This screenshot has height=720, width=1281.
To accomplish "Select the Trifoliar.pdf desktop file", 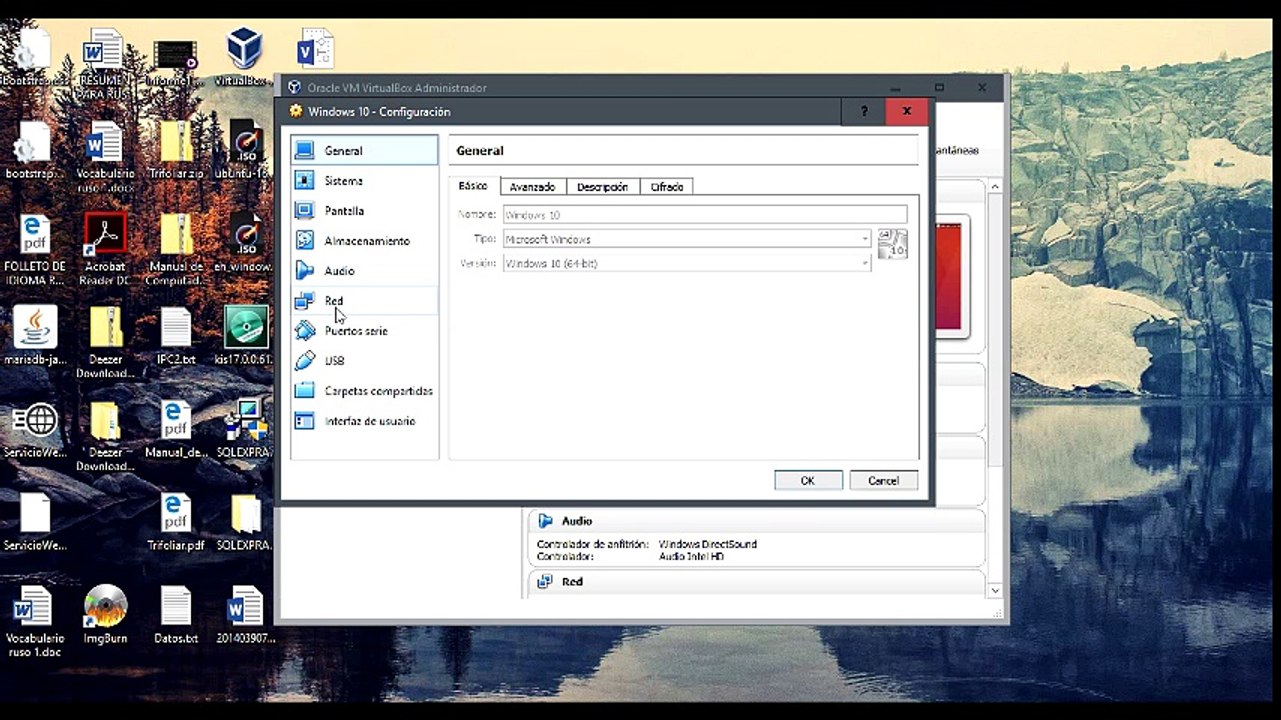I will 176,522.
